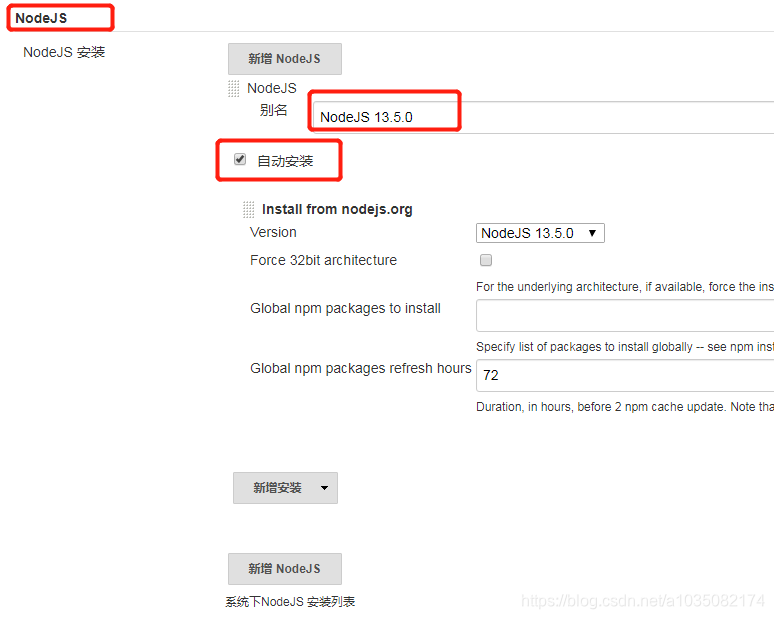Click the Force 32bit architecture label
The width and height of the screenshot is (774, 619).
click(x=323, y=260)
